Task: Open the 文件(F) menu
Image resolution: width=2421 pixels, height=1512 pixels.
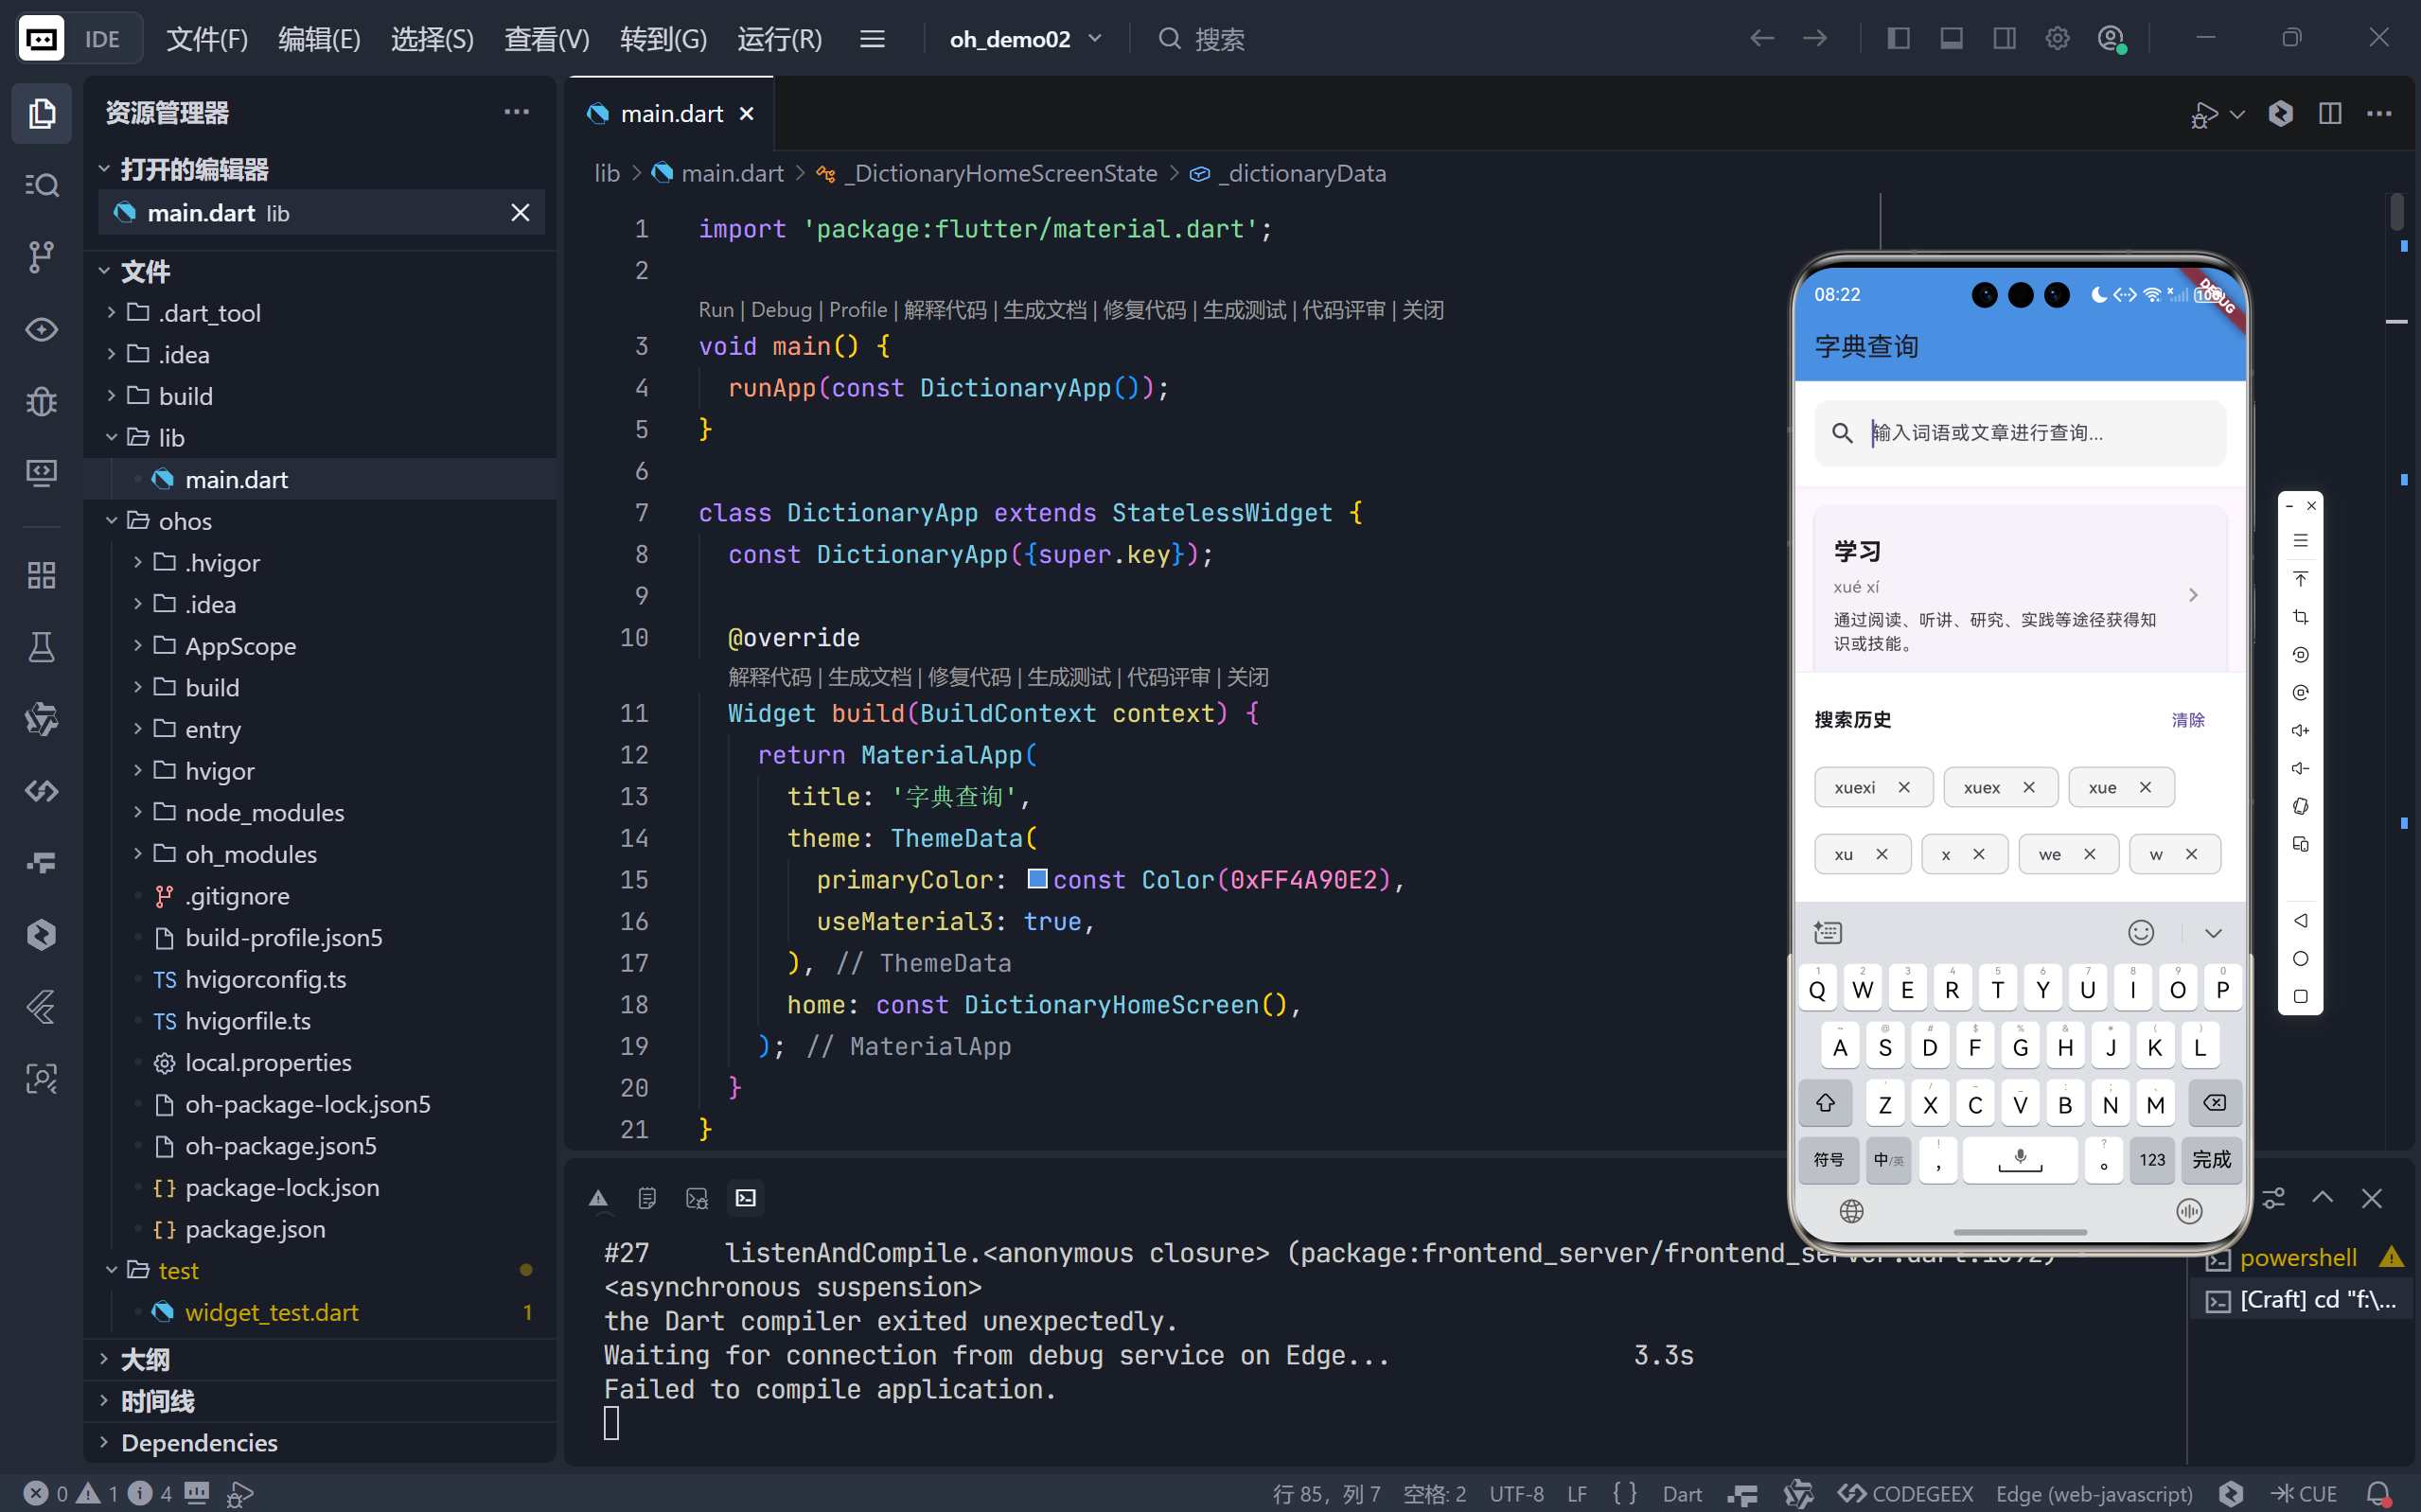Action: 207,39
